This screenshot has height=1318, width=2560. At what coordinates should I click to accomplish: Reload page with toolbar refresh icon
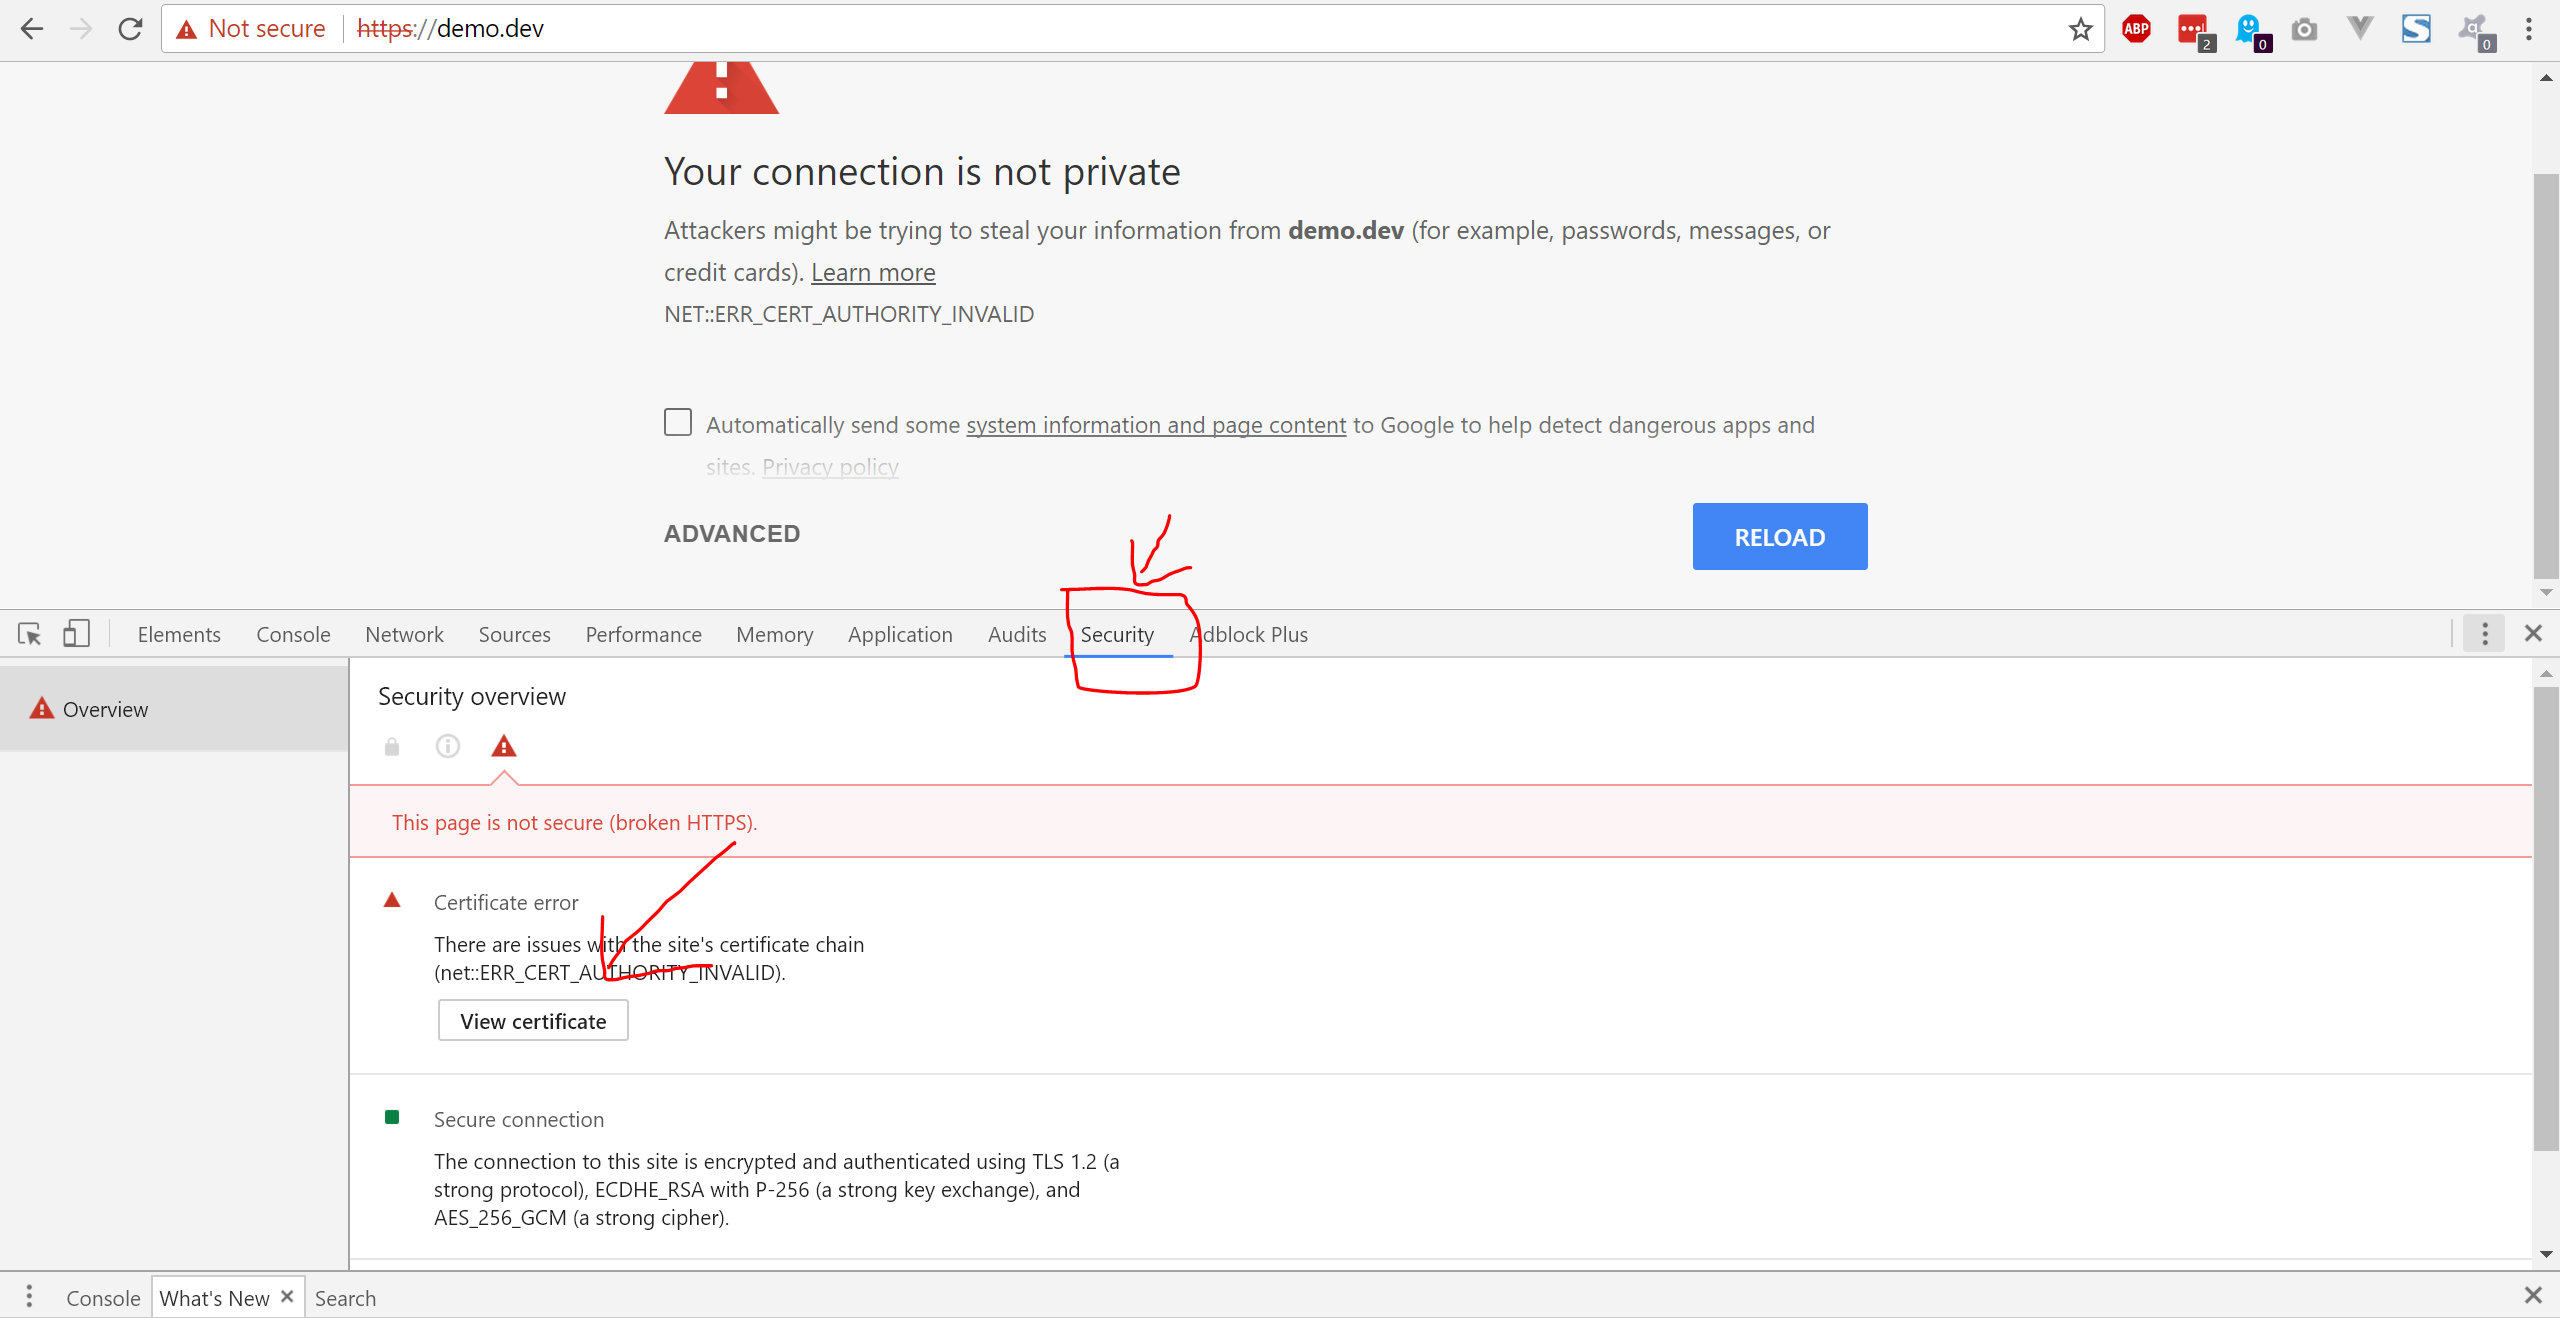click(130, 29)
